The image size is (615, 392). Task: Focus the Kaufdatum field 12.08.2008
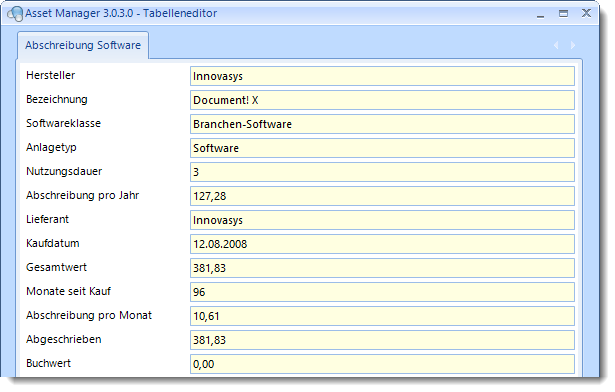tap(382, 244)
